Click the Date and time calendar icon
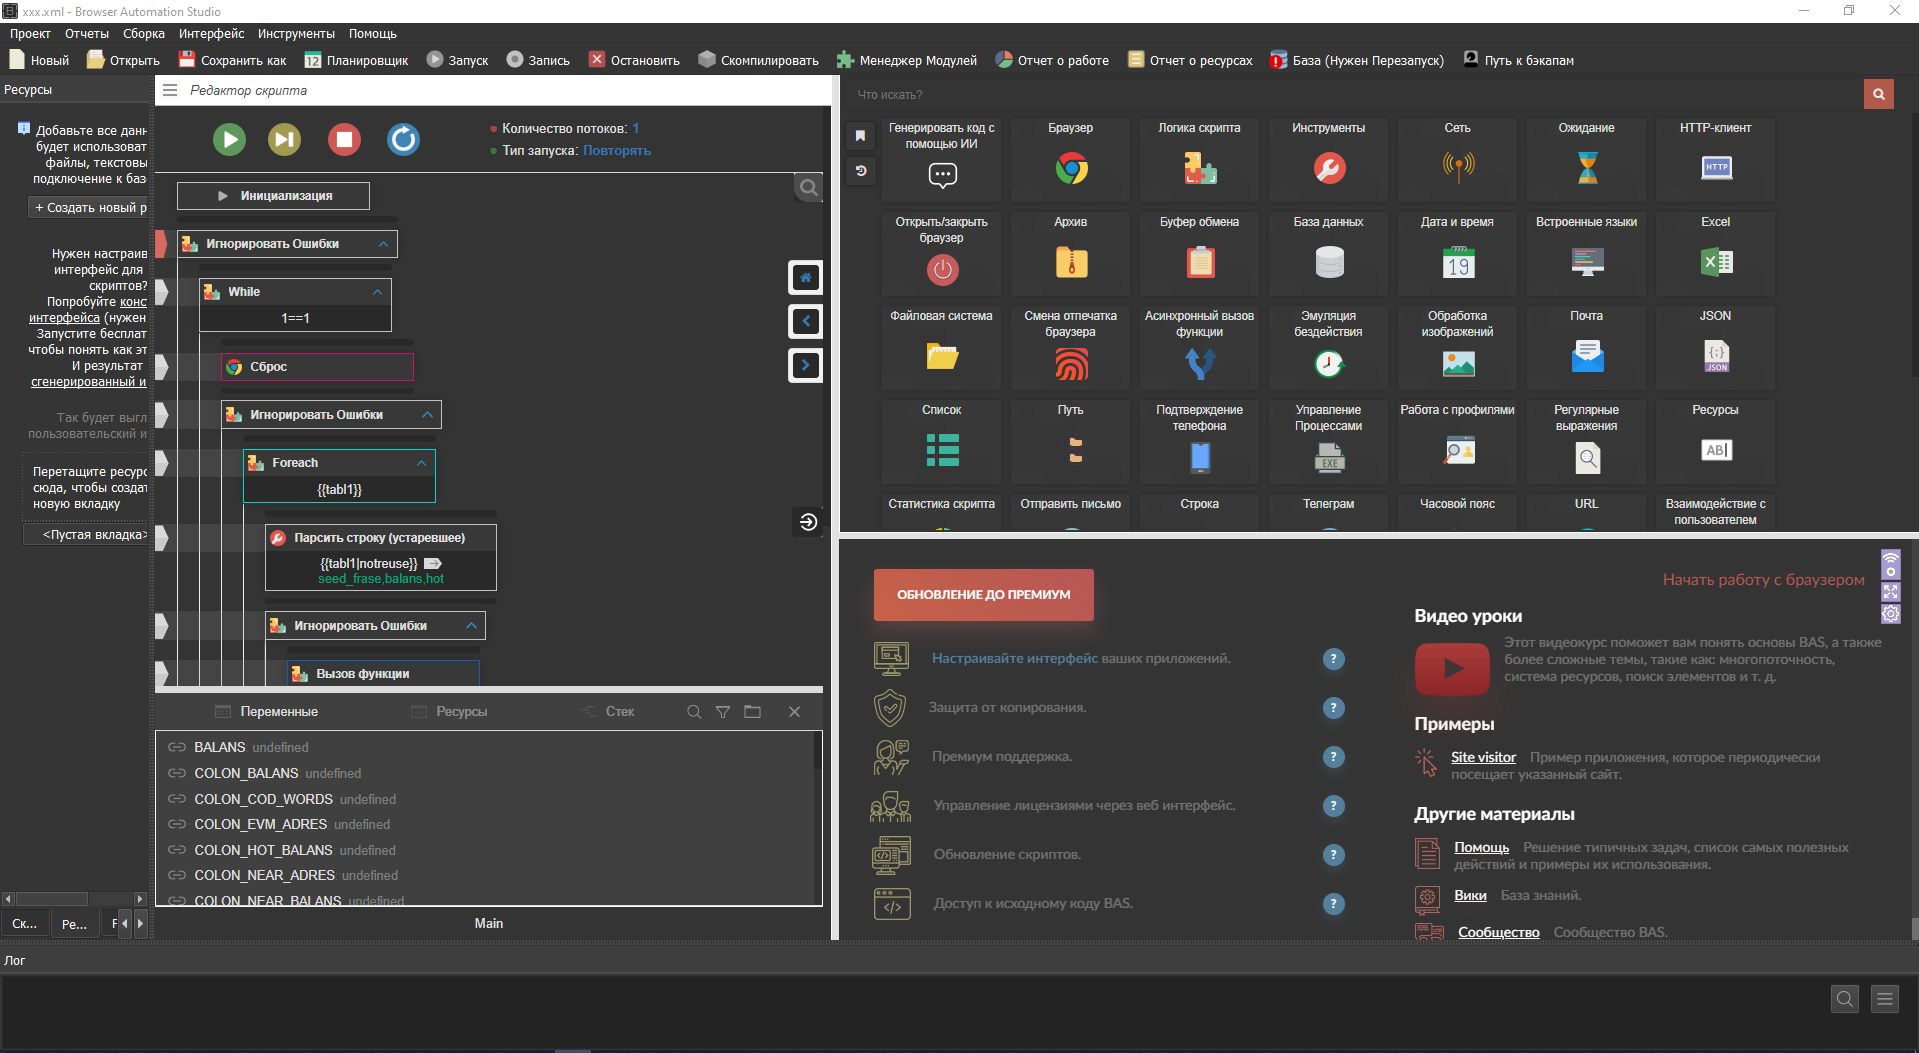 pyautogui.click(x=1457, y=262)
